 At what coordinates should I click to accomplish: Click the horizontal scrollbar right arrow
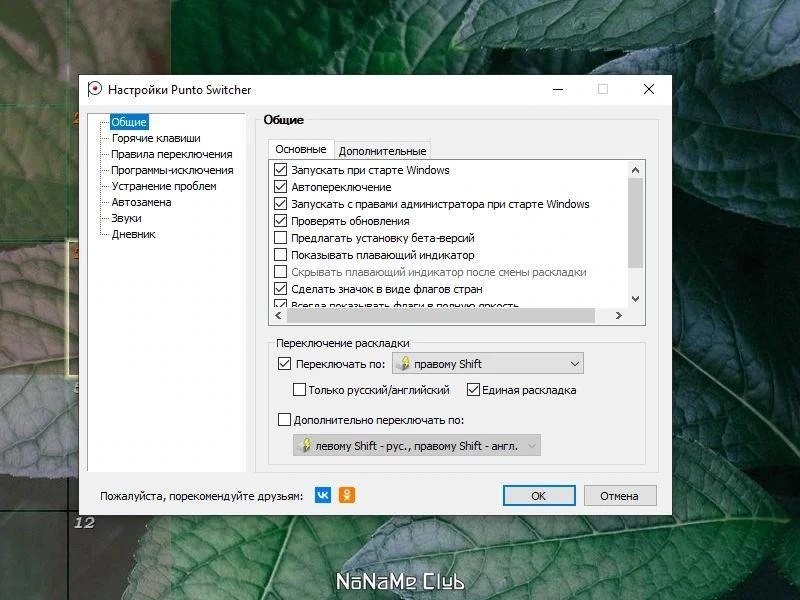click(619, 315)
